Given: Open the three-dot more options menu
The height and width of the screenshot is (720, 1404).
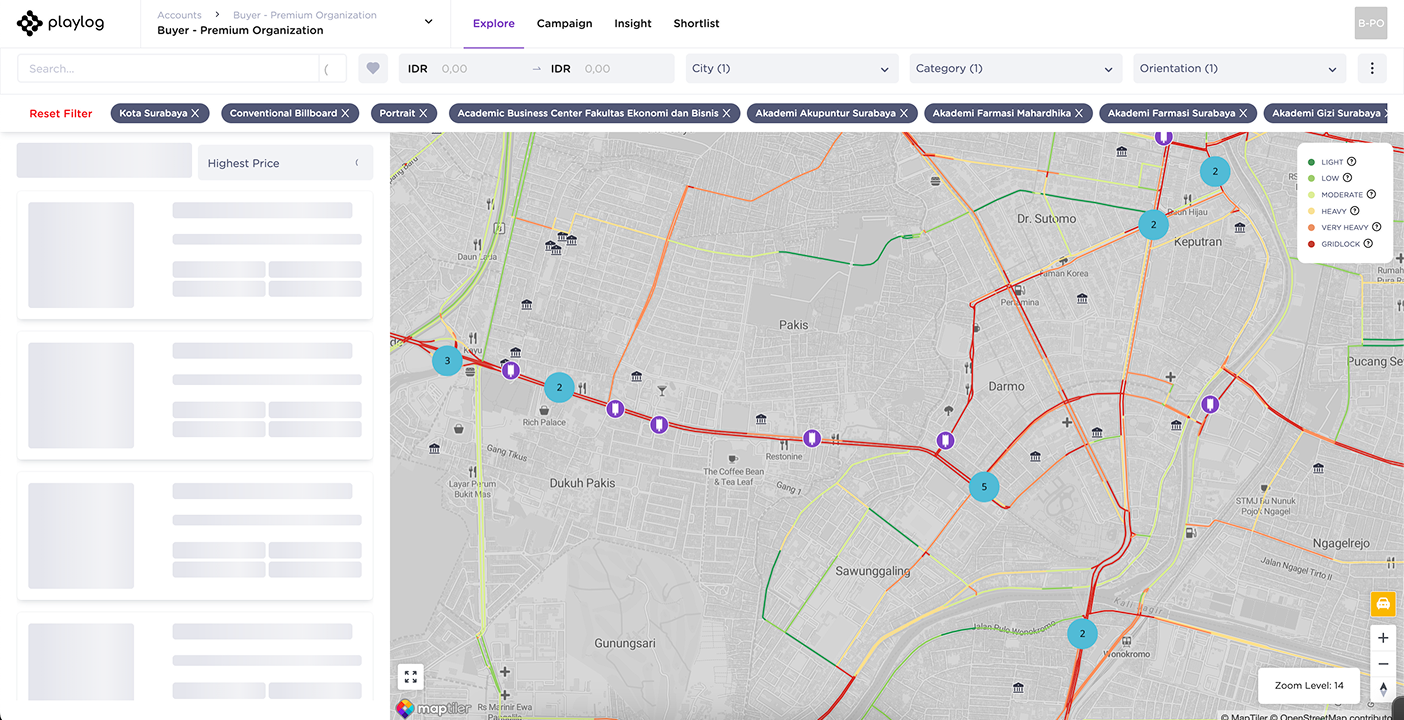Looking at the screenshot, I should coord(1372,69).
